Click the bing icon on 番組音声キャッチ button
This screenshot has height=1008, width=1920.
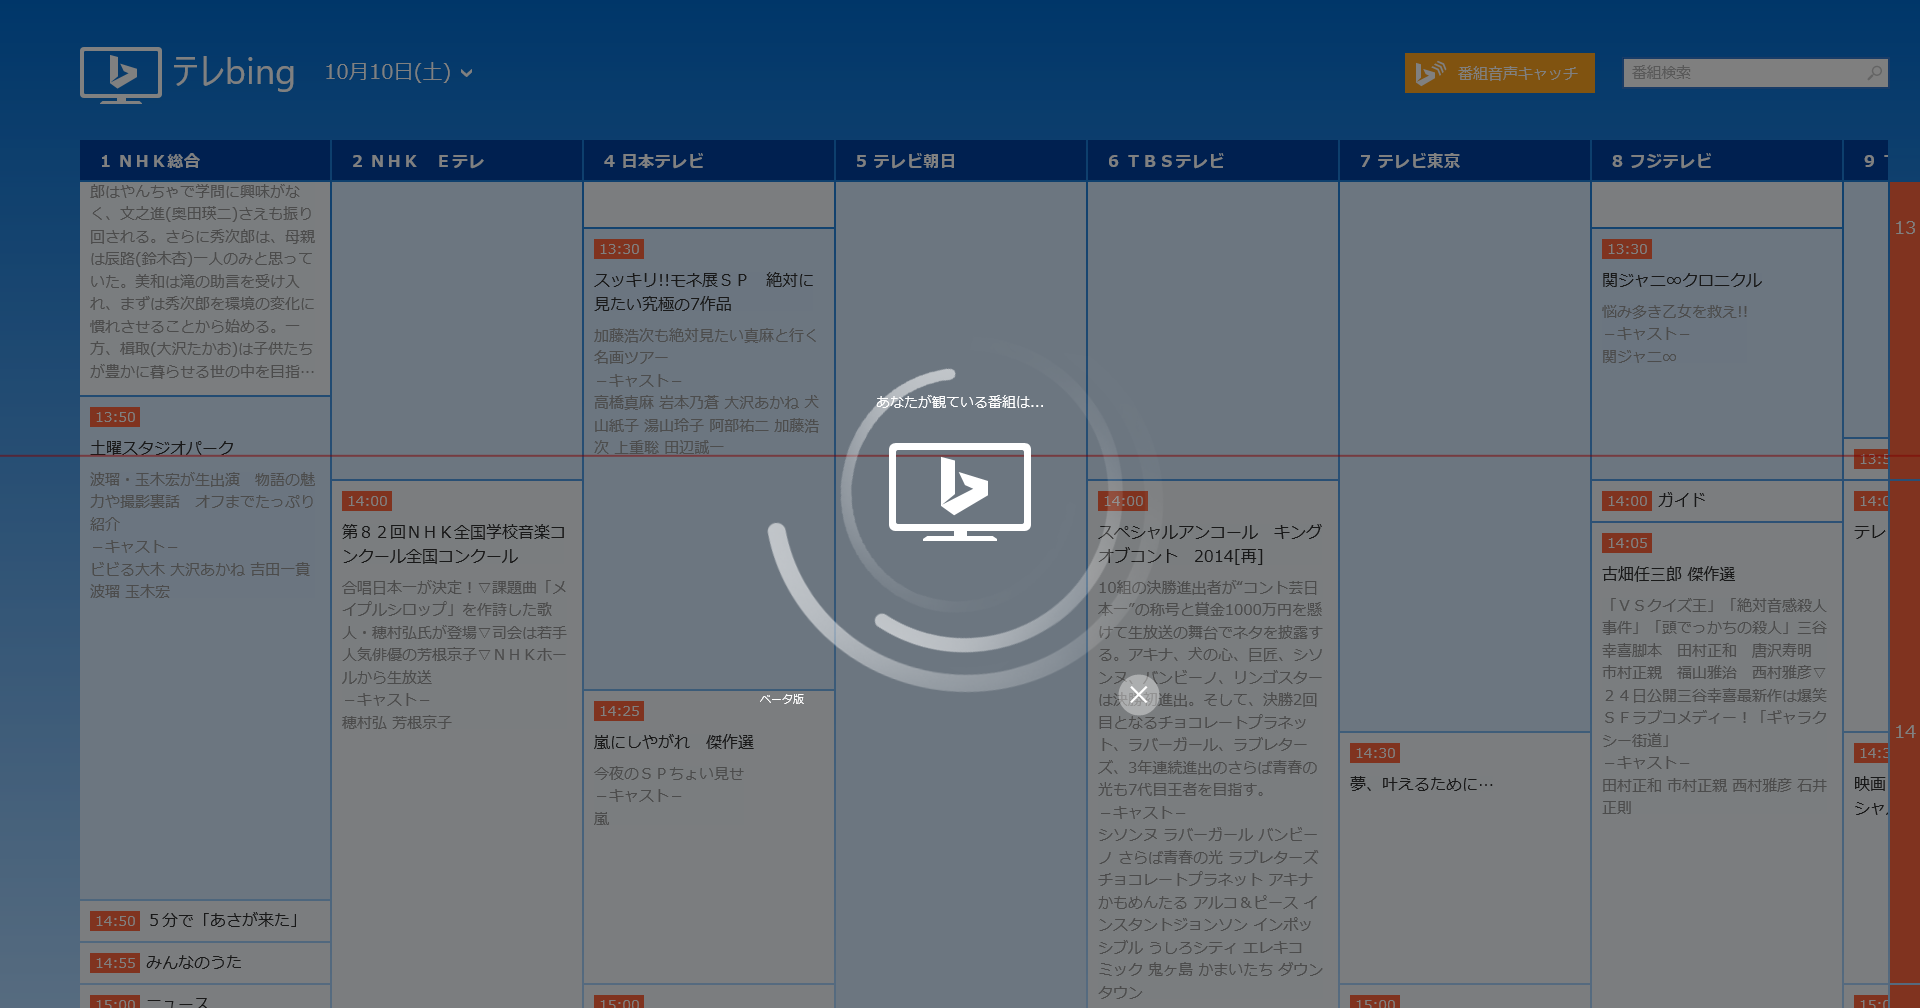(1430, 73)
